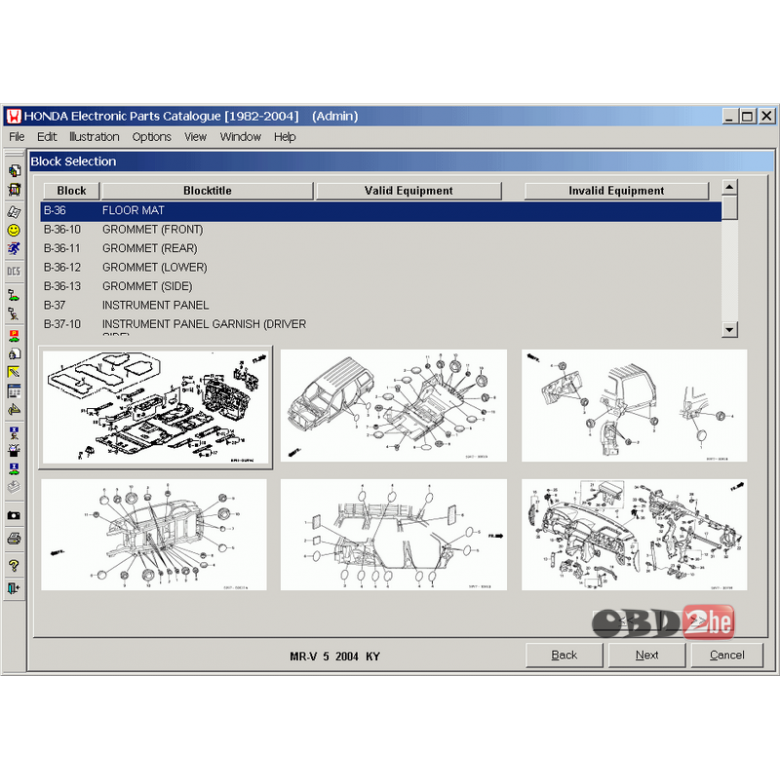Screen dimensions: 780x780
Task: Click the document with lock icon
Action: pyautogui.click(x=14, y=354)
